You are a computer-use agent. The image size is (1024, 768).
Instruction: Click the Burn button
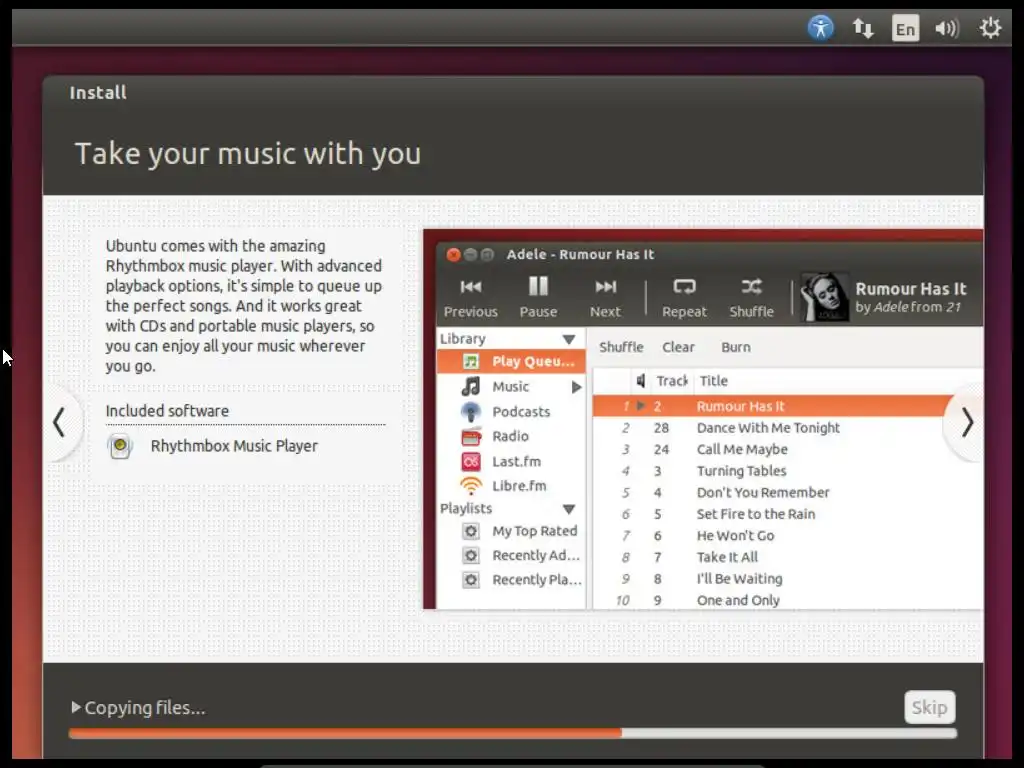(735, 347)
